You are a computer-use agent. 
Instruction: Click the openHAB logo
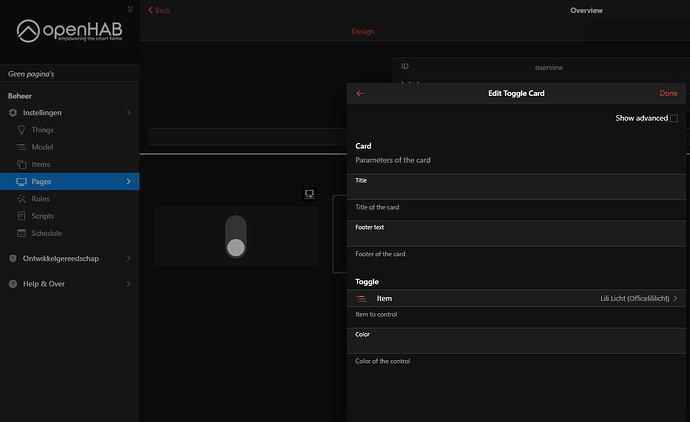pyautogui.click(x=69, y=31)
